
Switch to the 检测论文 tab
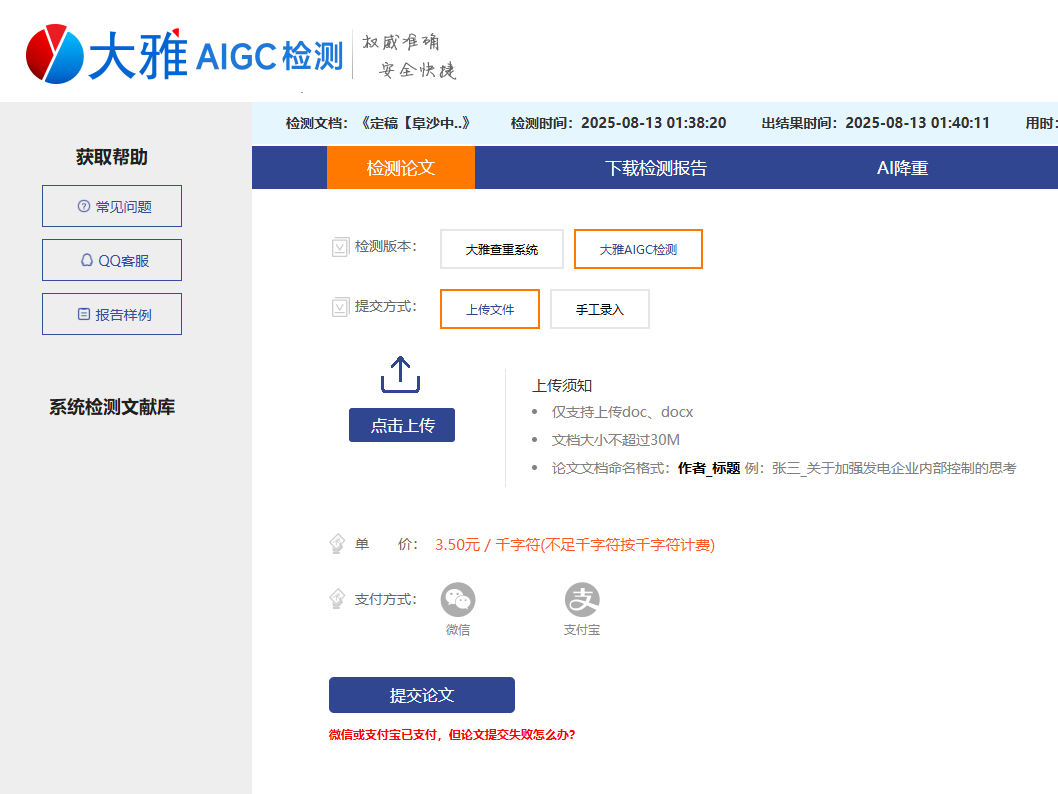point(401,167)
